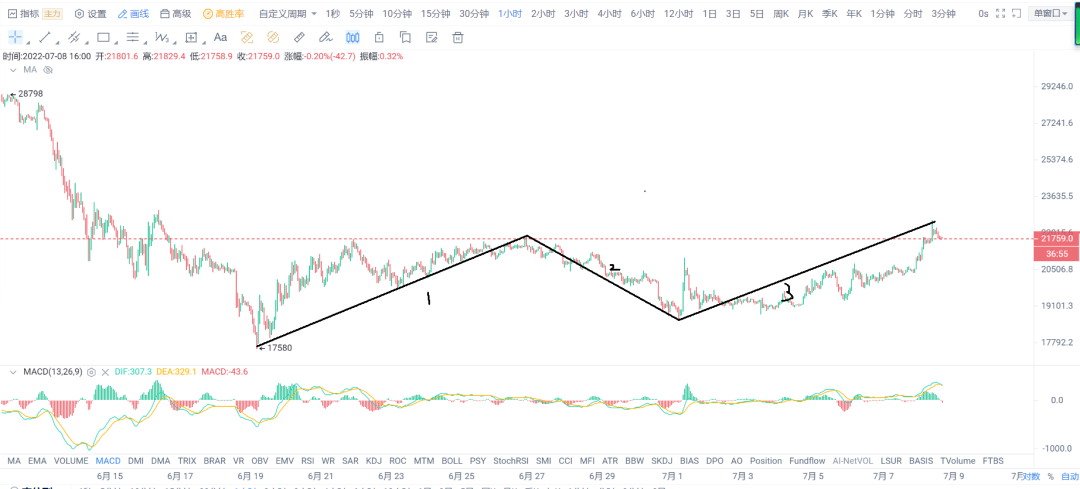Select the Aa text annotation tool
This screenshot has width=1080, height=489.
tap(220, 37)
